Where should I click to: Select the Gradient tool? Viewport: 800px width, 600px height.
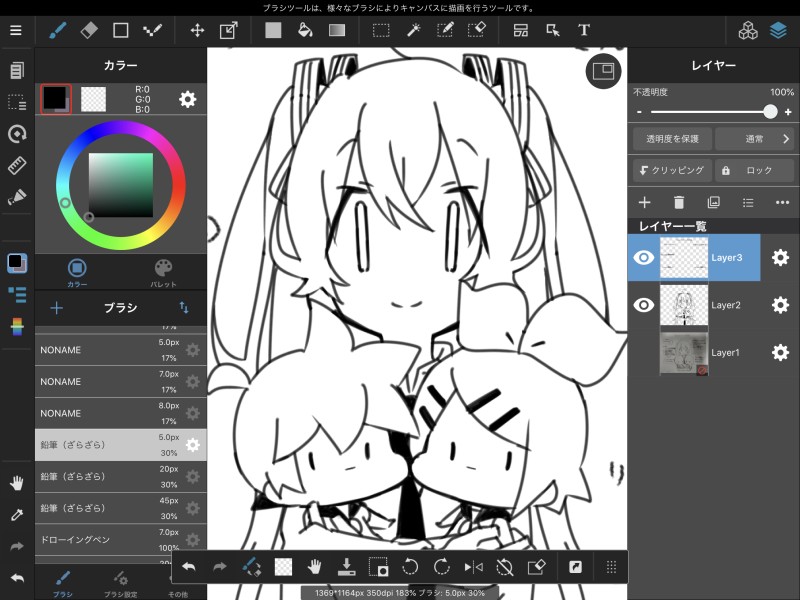point(337,31)
